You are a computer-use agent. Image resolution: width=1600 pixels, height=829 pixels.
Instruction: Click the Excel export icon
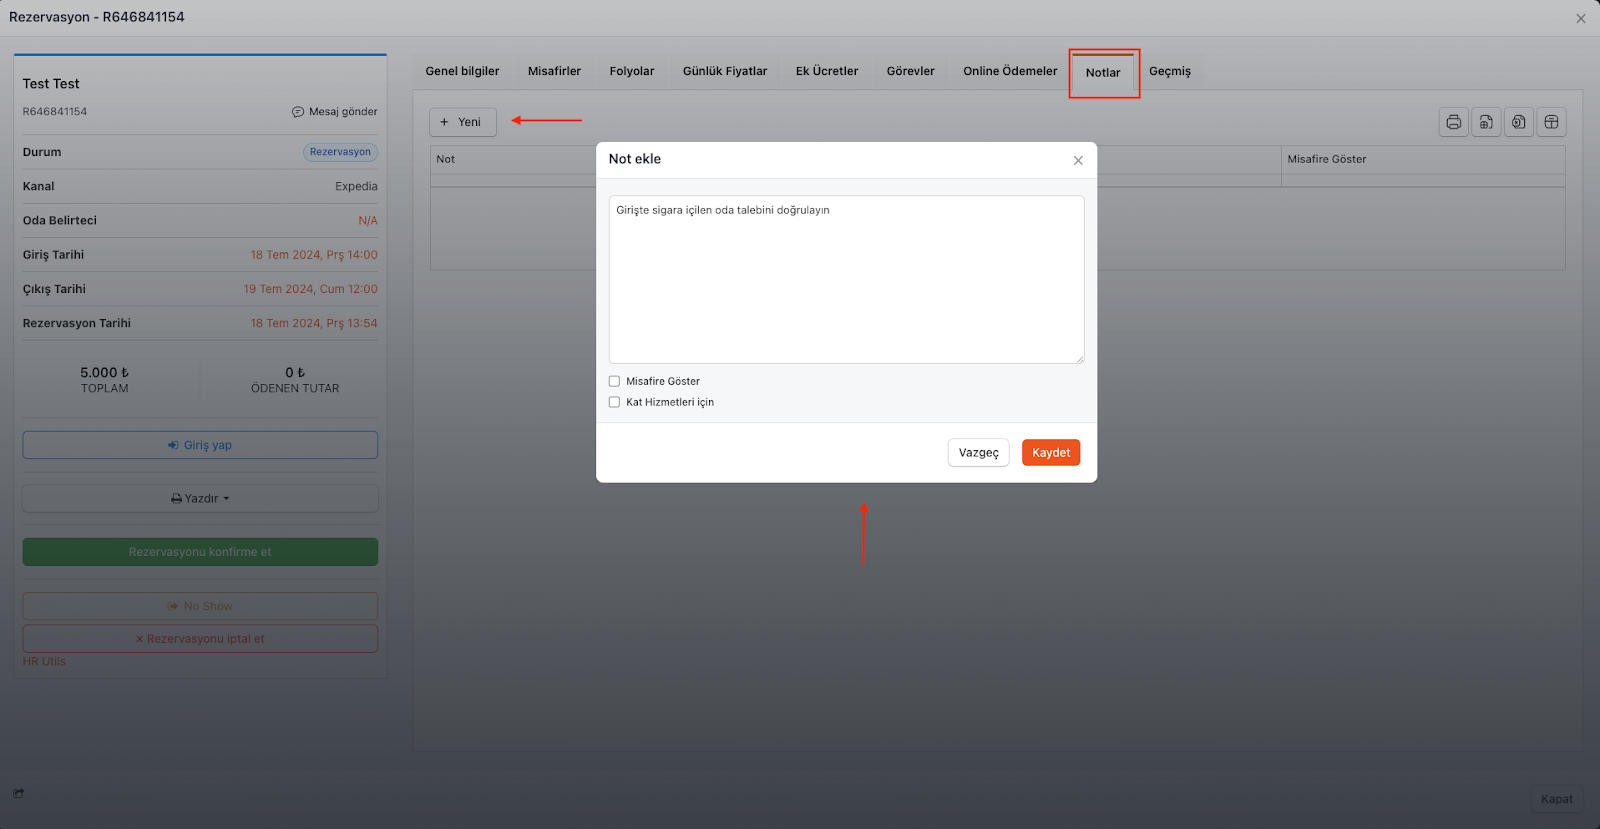(1519, 122)
